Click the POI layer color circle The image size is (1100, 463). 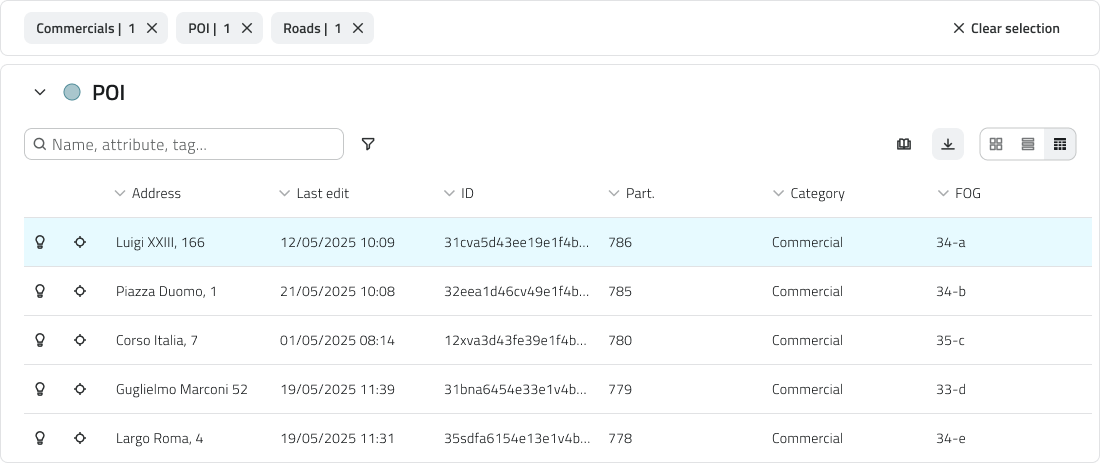click(72, 93)
